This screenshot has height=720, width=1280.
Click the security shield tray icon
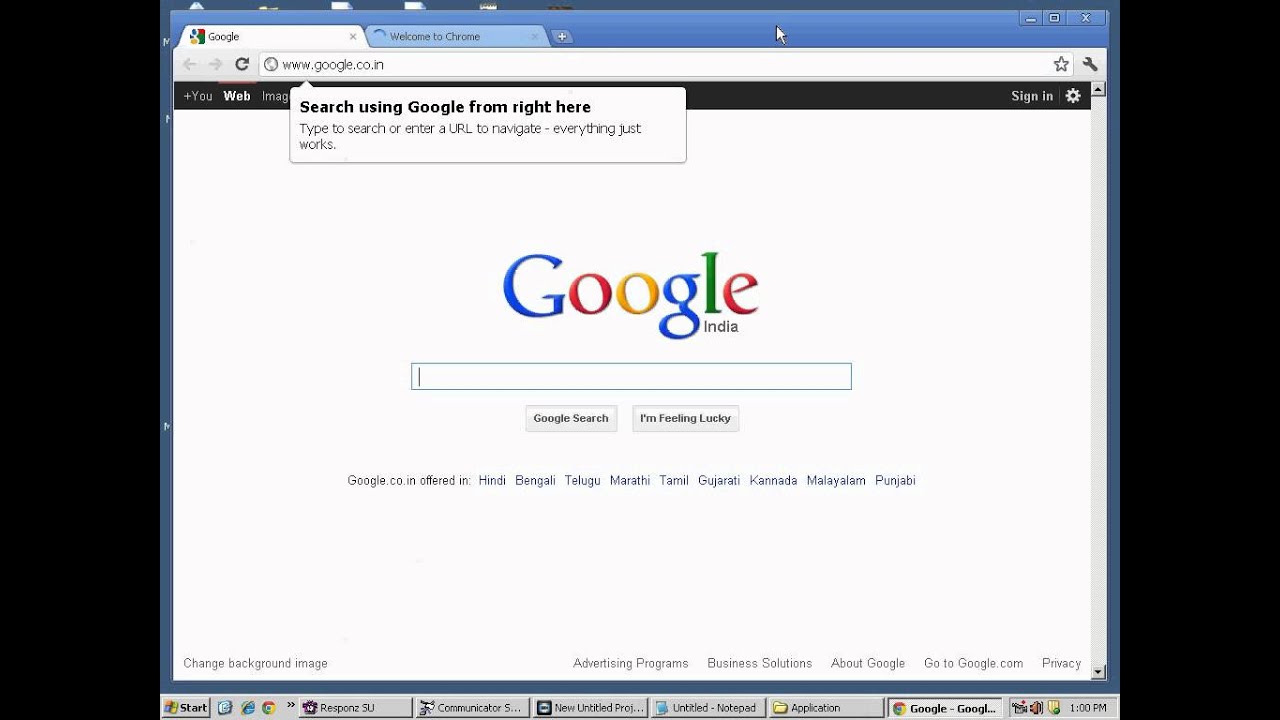(1053, 708)
